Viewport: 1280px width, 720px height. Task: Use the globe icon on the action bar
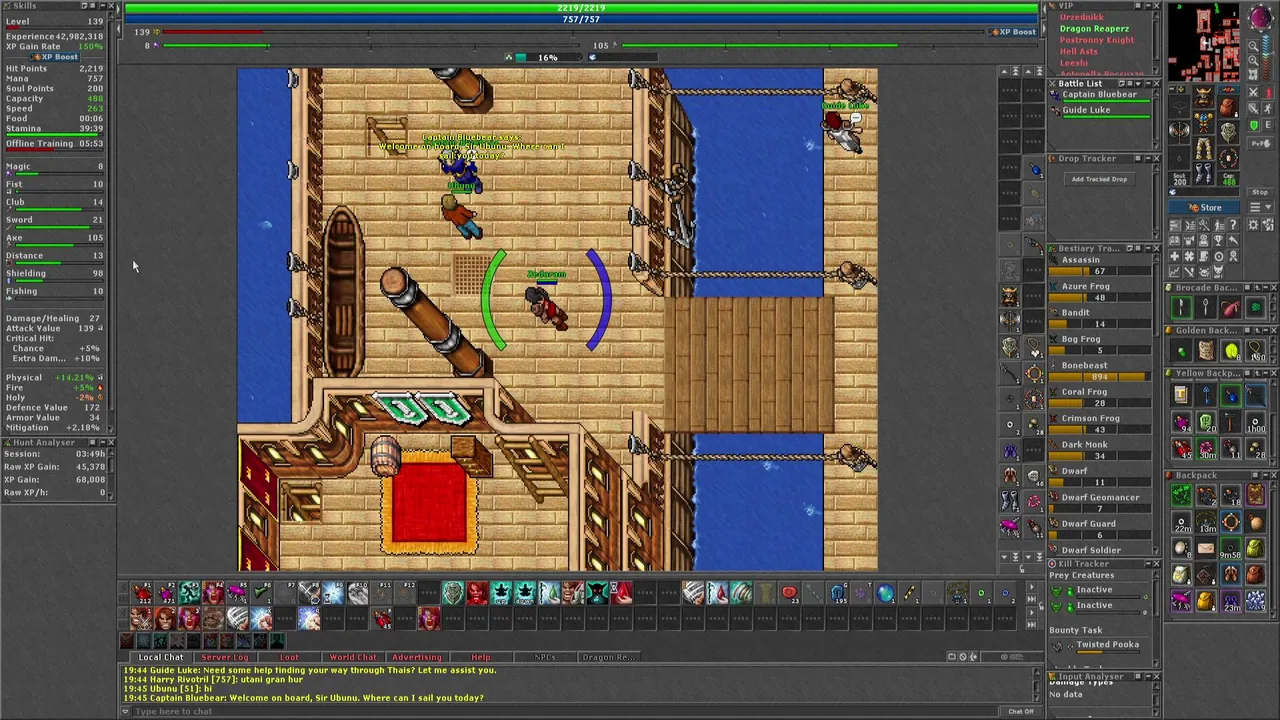(x=885, y=593)
